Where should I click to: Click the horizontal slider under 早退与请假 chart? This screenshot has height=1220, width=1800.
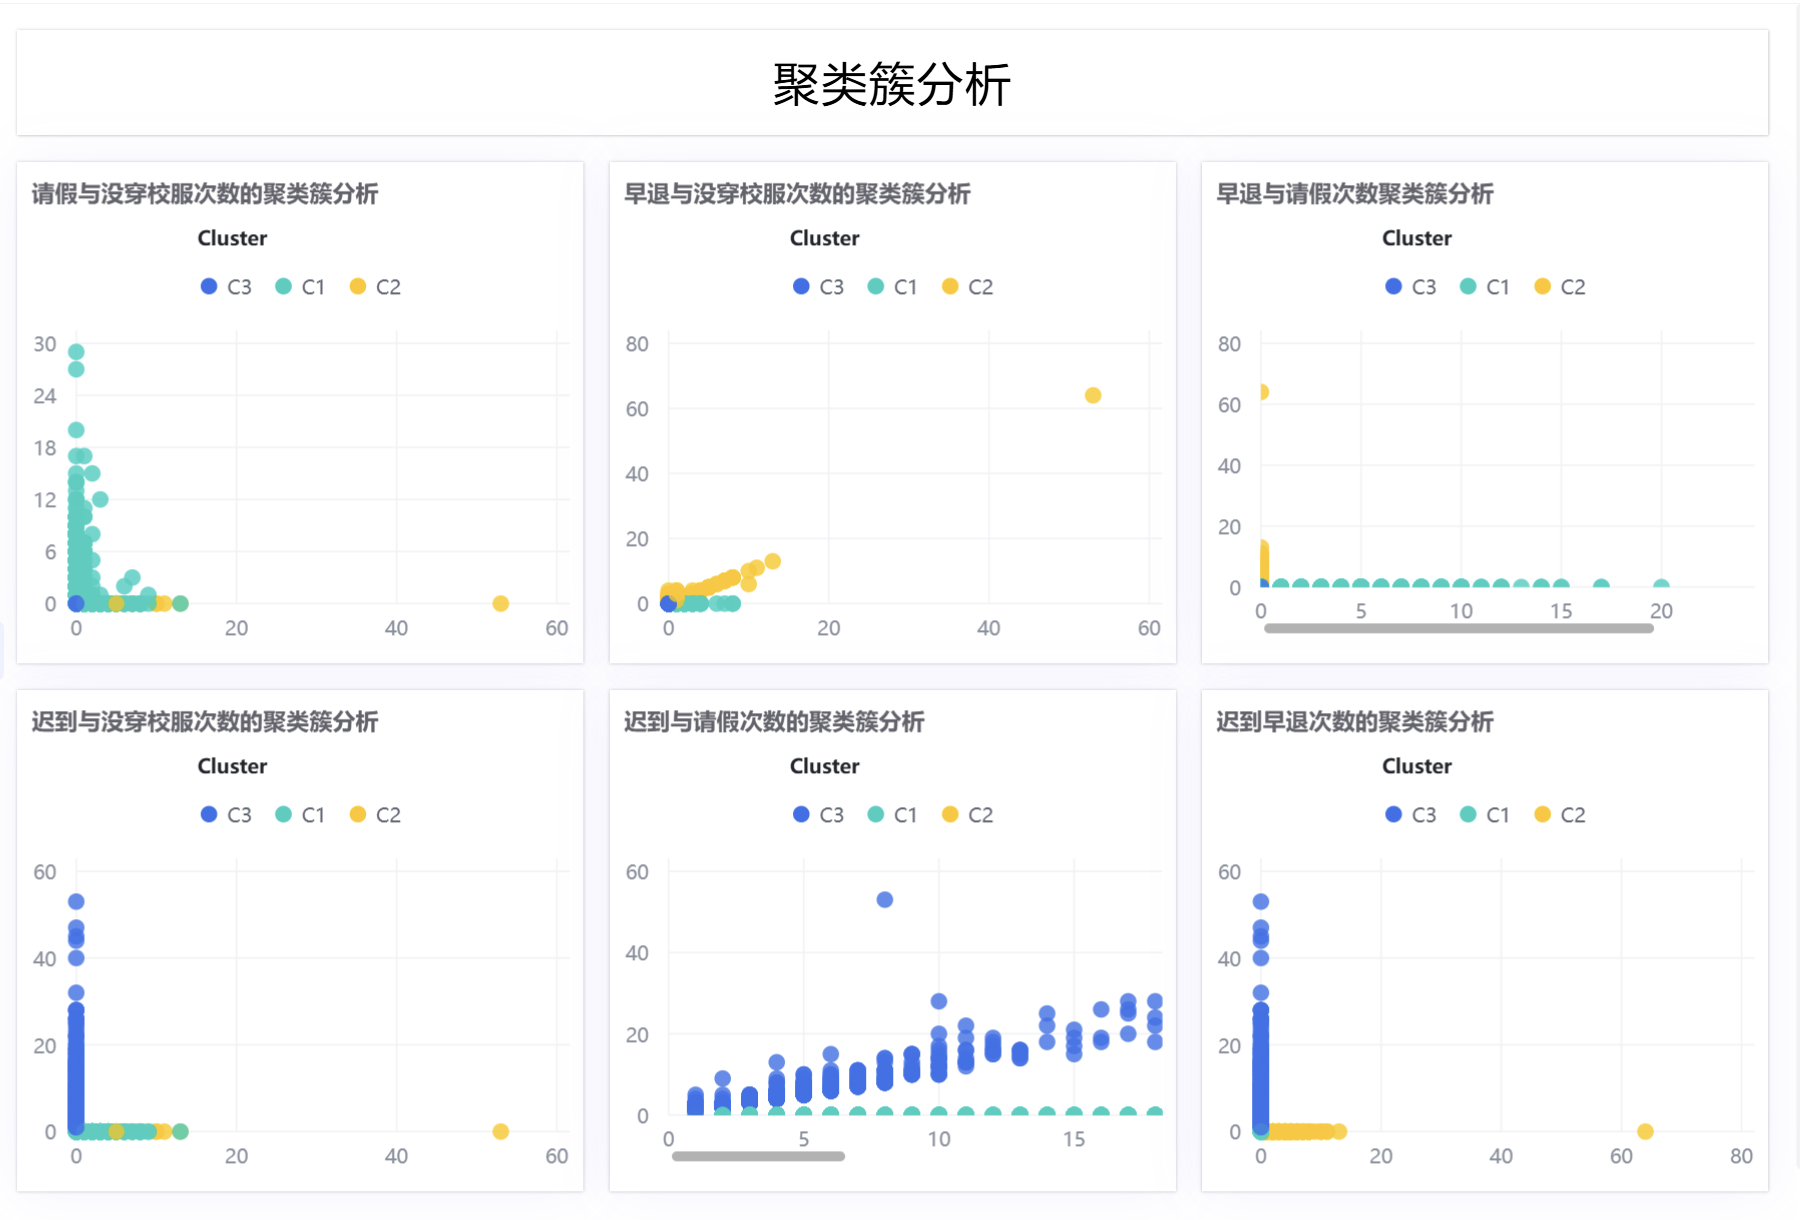click(x=1458, y=628)
